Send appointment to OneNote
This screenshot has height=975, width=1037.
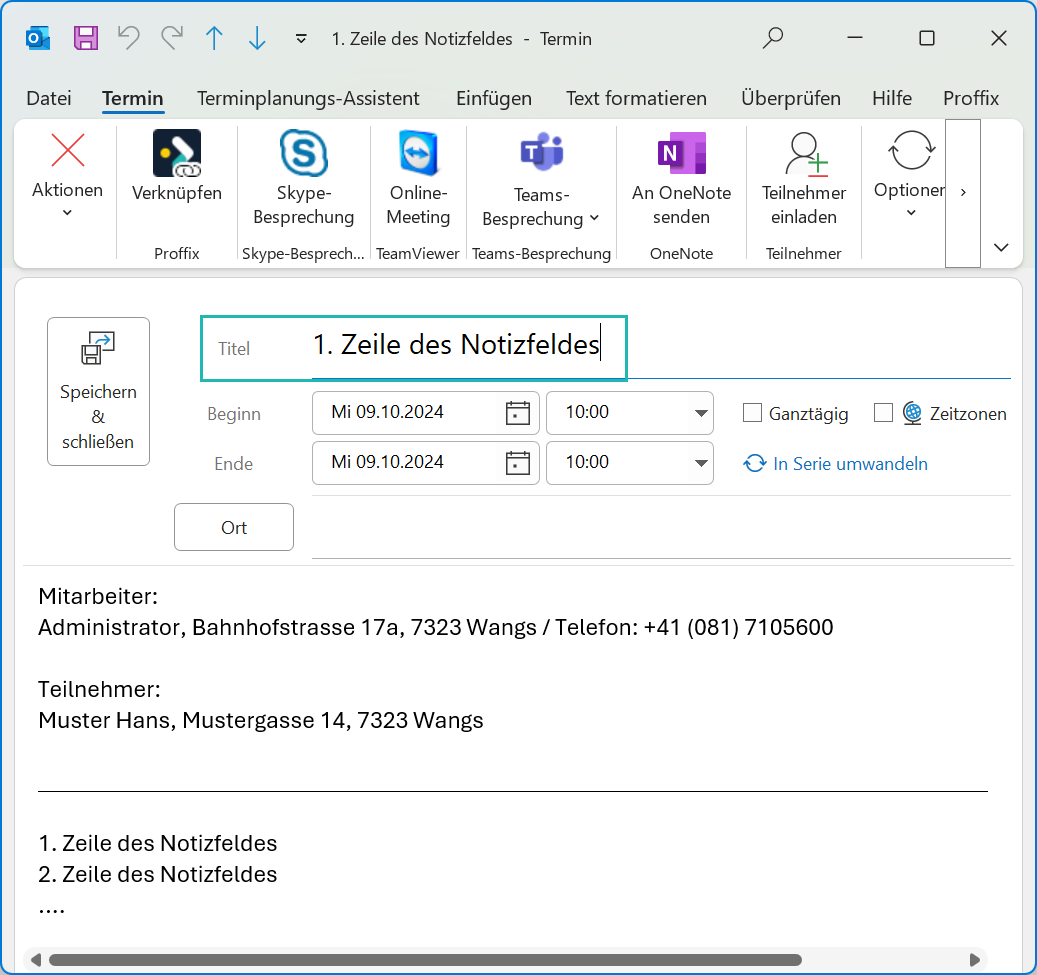click(681, 177)
